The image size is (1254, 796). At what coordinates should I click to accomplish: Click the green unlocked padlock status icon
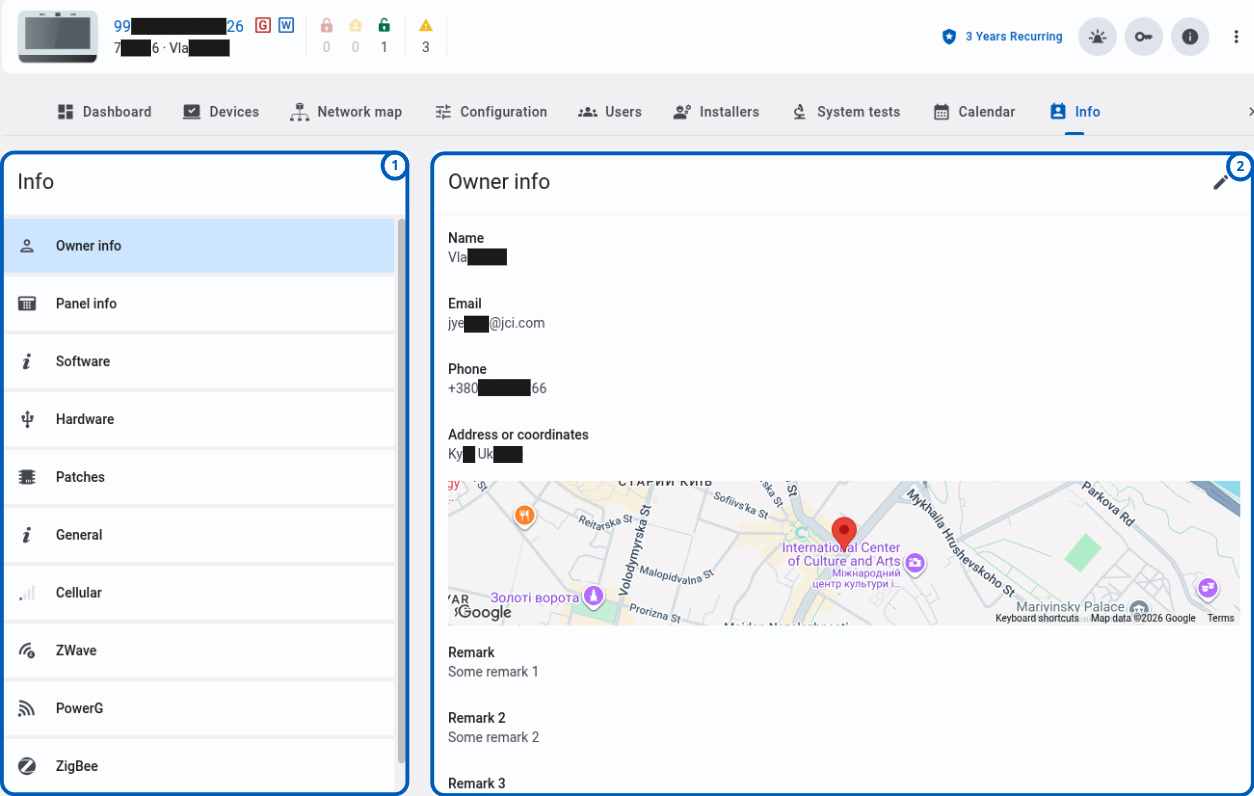pos(384,26)
